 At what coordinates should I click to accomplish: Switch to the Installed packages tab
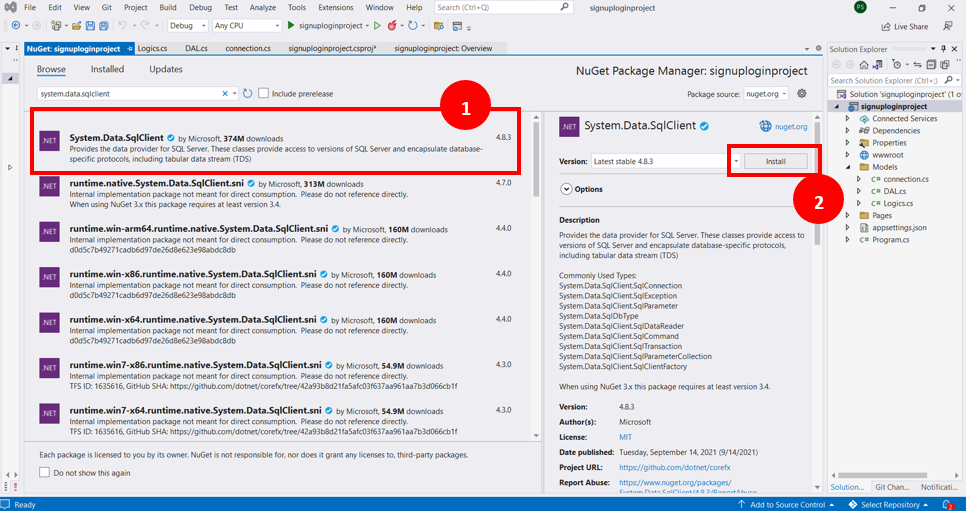(107, 69)
